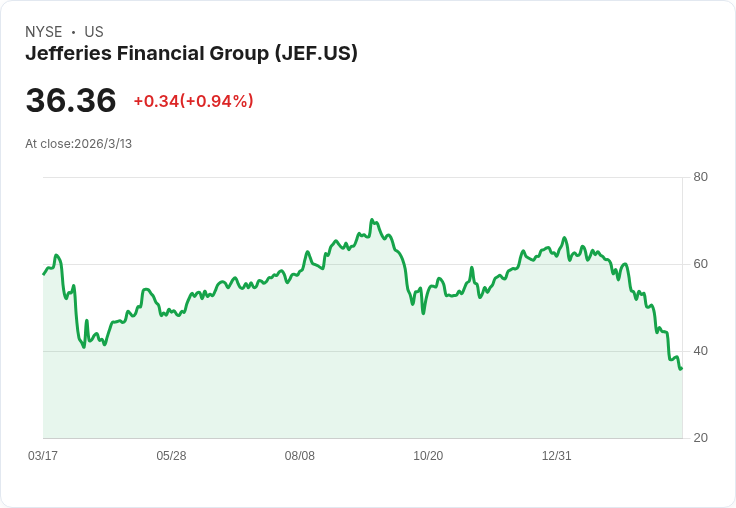Click the highest peak of the price line
Viewport: 736px width, 508px height.
coord(371,220)
